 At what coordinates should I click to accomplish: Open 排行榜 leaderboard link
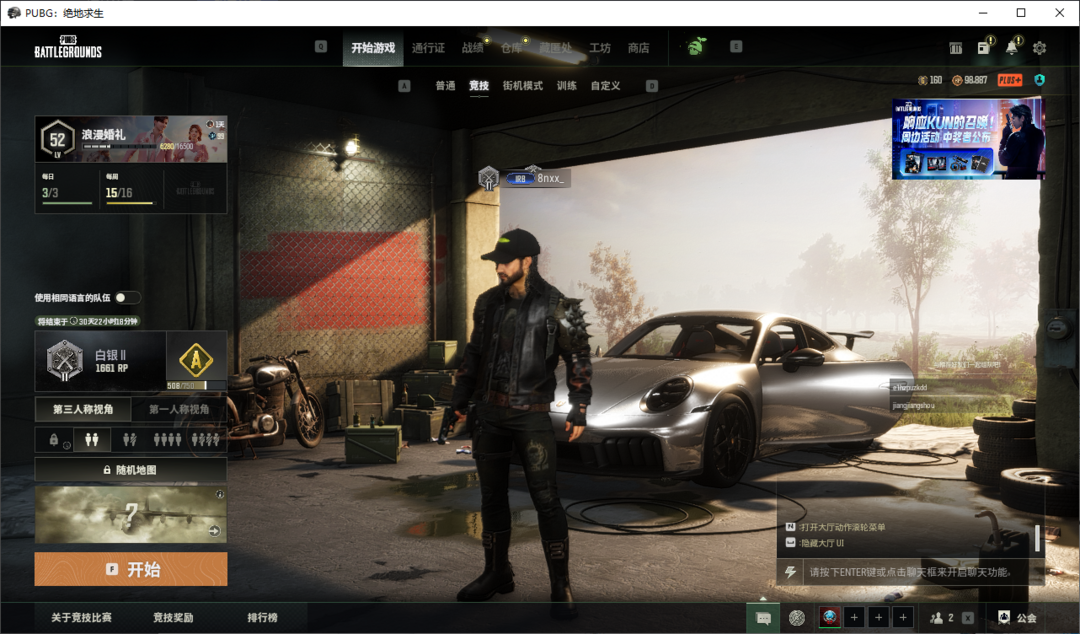pyautogui.click(x=262, y=617)
